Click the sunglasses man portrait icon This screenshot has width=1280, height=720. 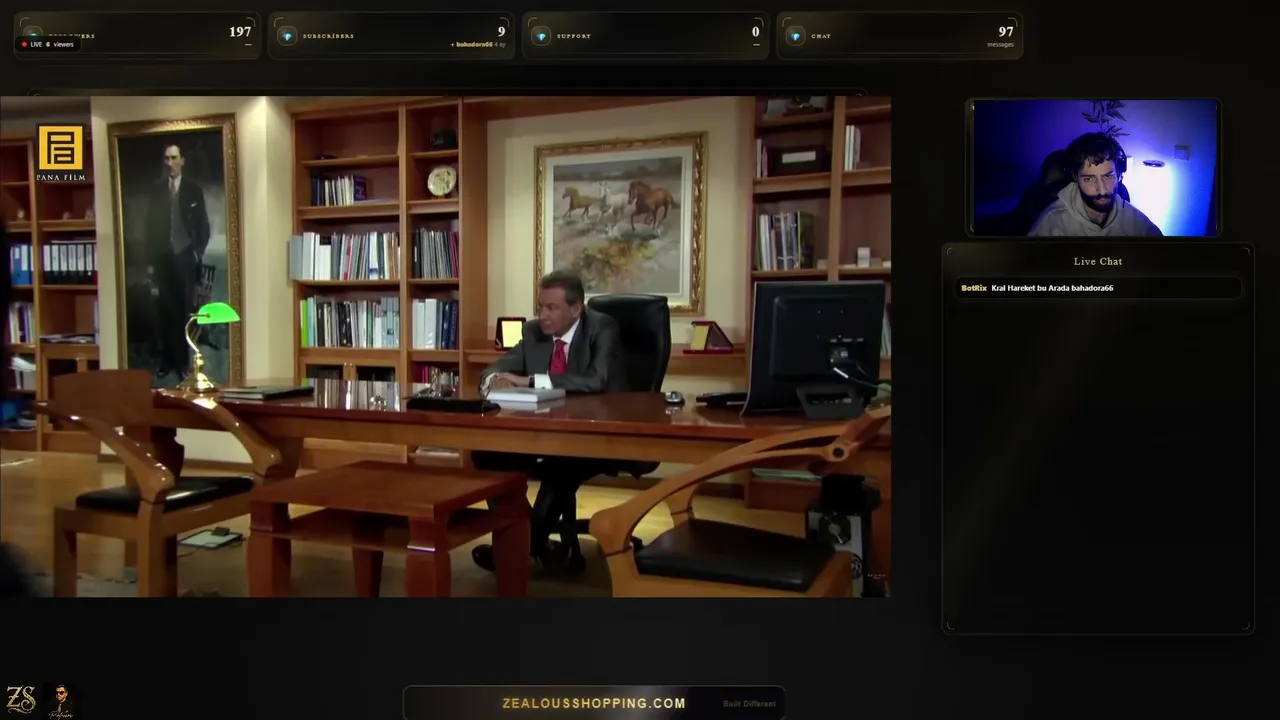[x=59, y=700]
